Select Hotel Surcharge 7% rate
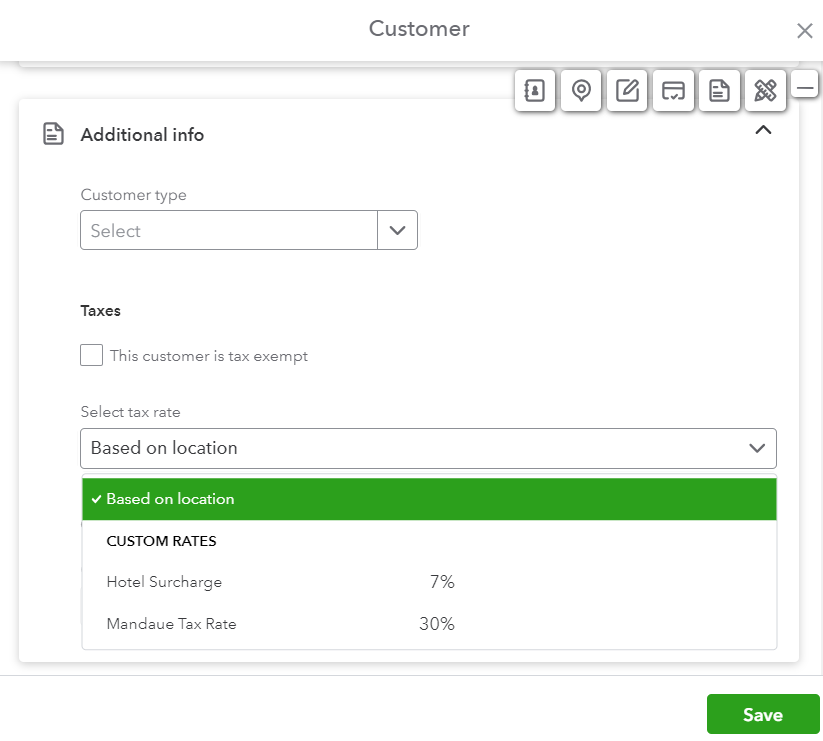Viewport: 823px width, 741px height. tap(280, 582)
